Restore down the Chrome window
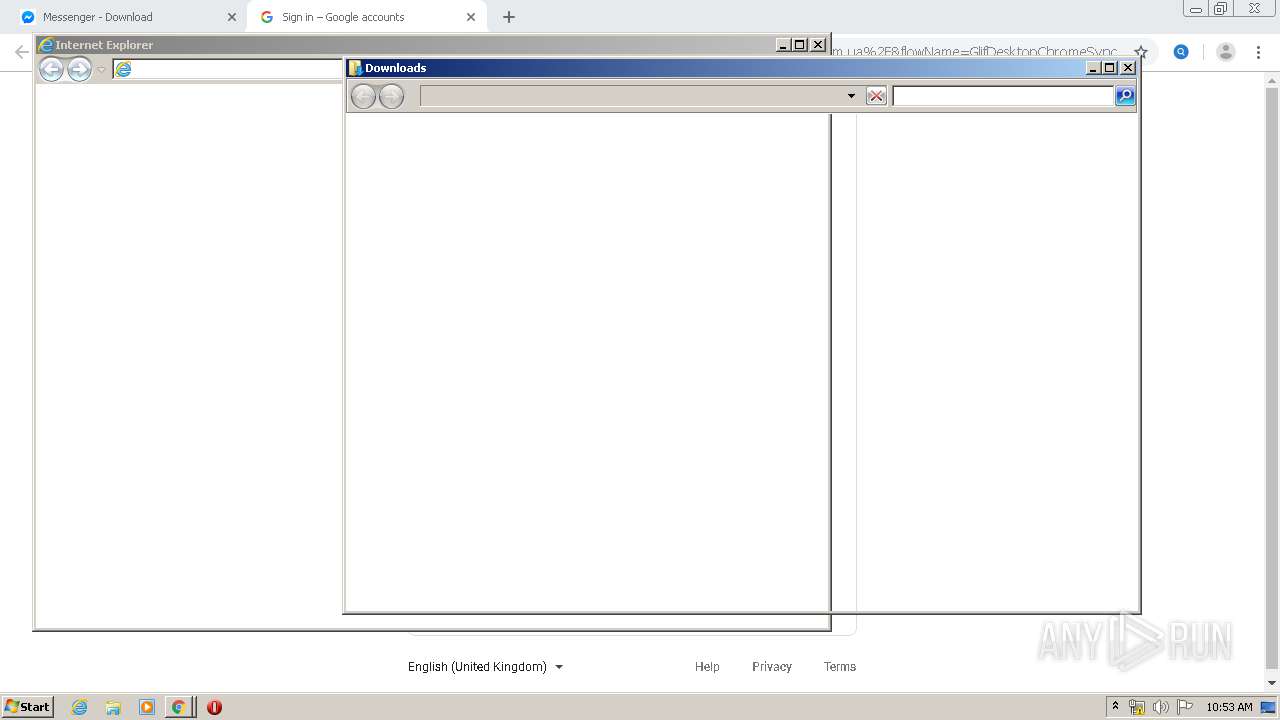 pyautogui.click(x=1221, y=9)
